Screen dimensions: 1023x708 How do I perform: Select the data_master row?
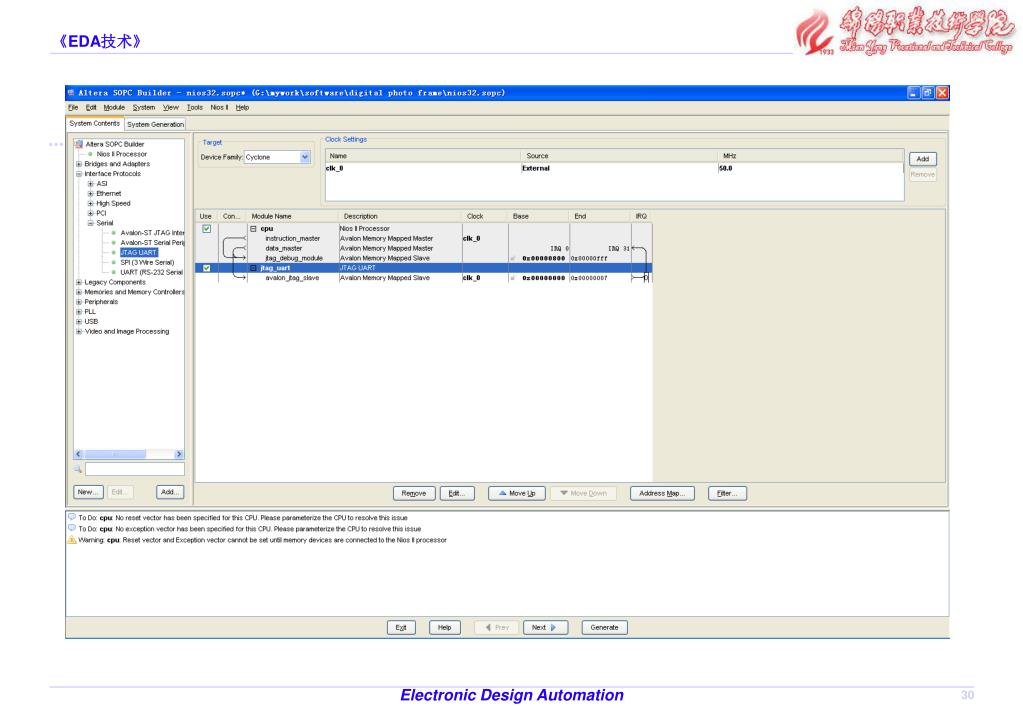coord(424,249)
